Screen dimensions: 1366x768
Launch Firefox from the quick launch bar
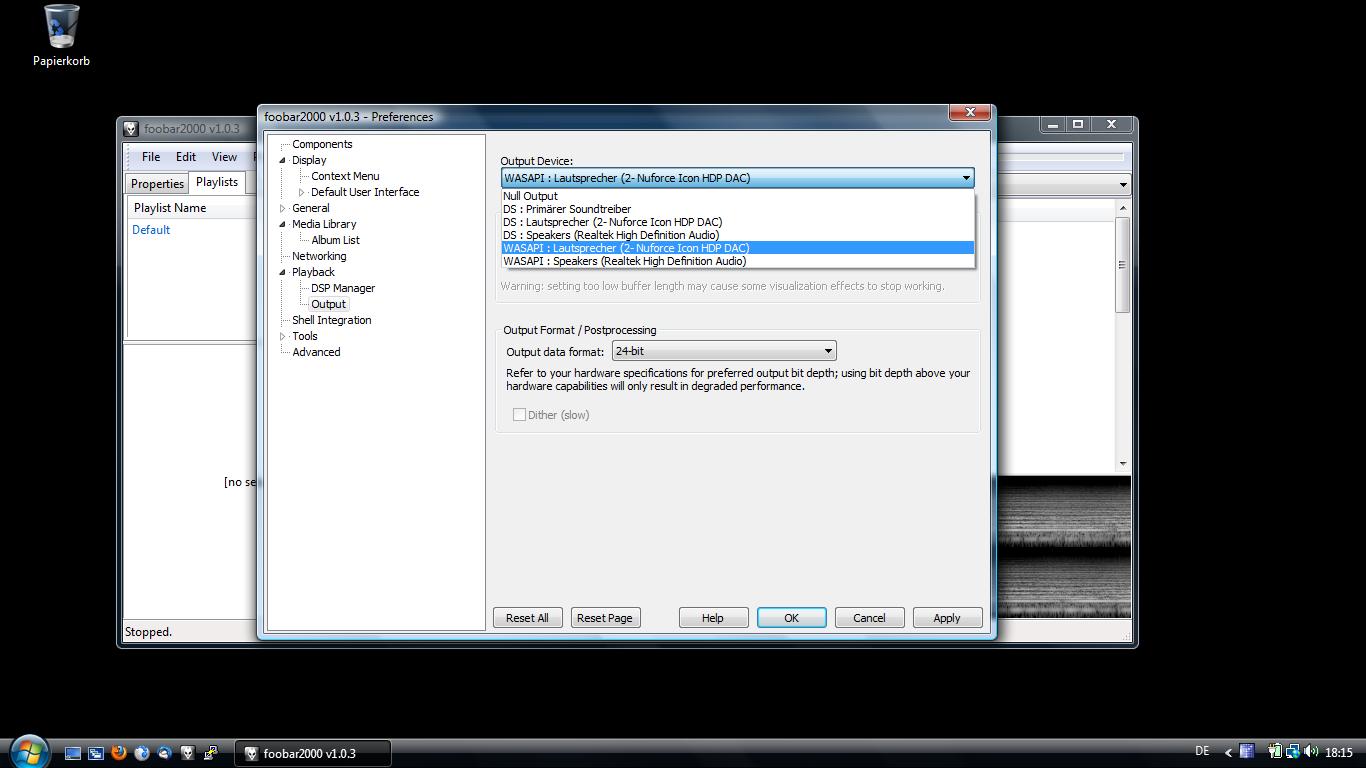click(119, 753)
